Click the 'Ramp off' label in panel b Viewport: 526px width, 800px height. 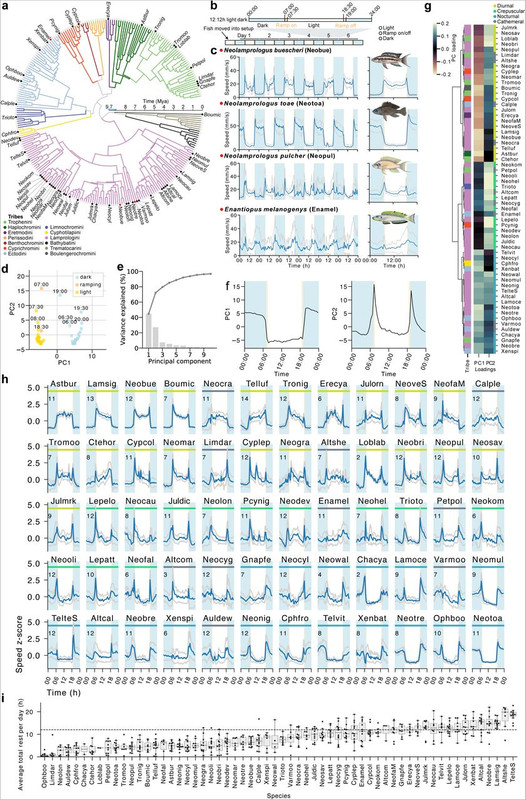pos(345,24)
